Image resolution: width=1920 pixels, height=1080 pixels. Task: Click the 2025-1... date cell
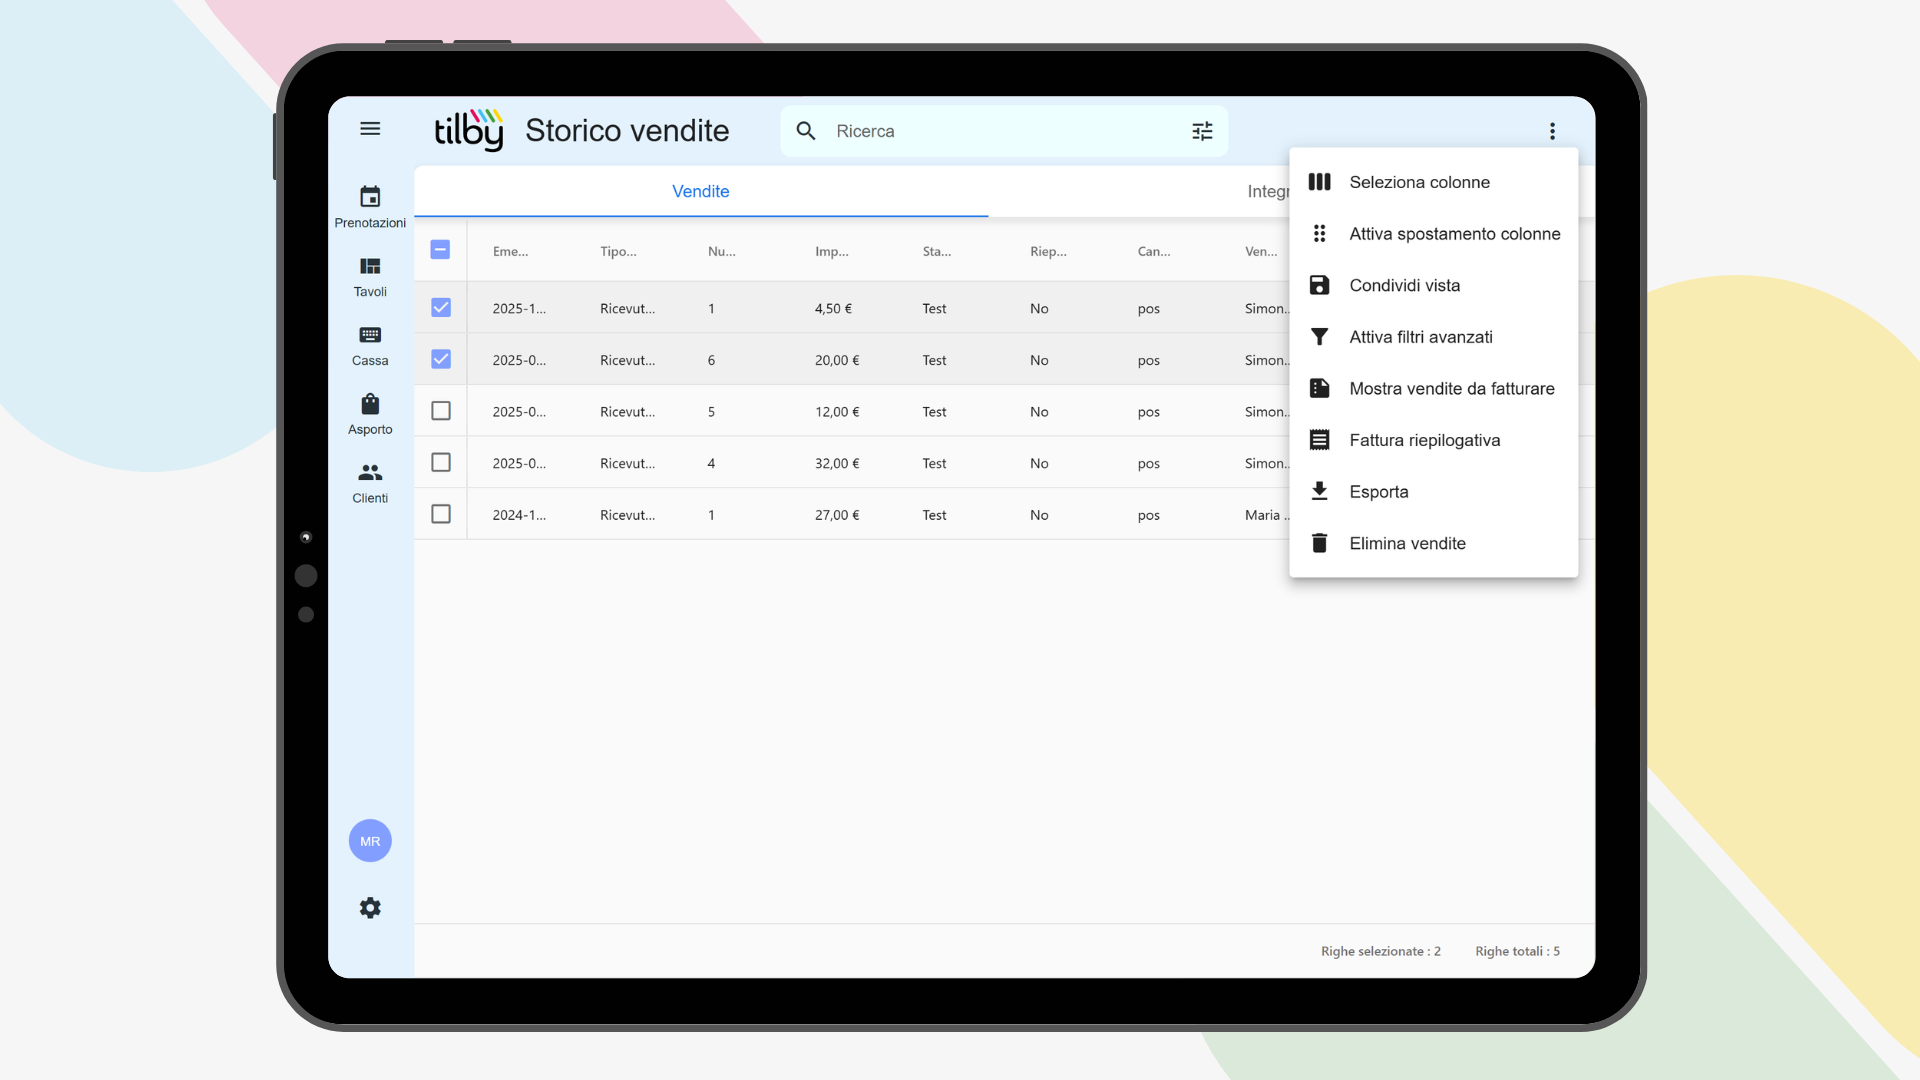[519, 309]
